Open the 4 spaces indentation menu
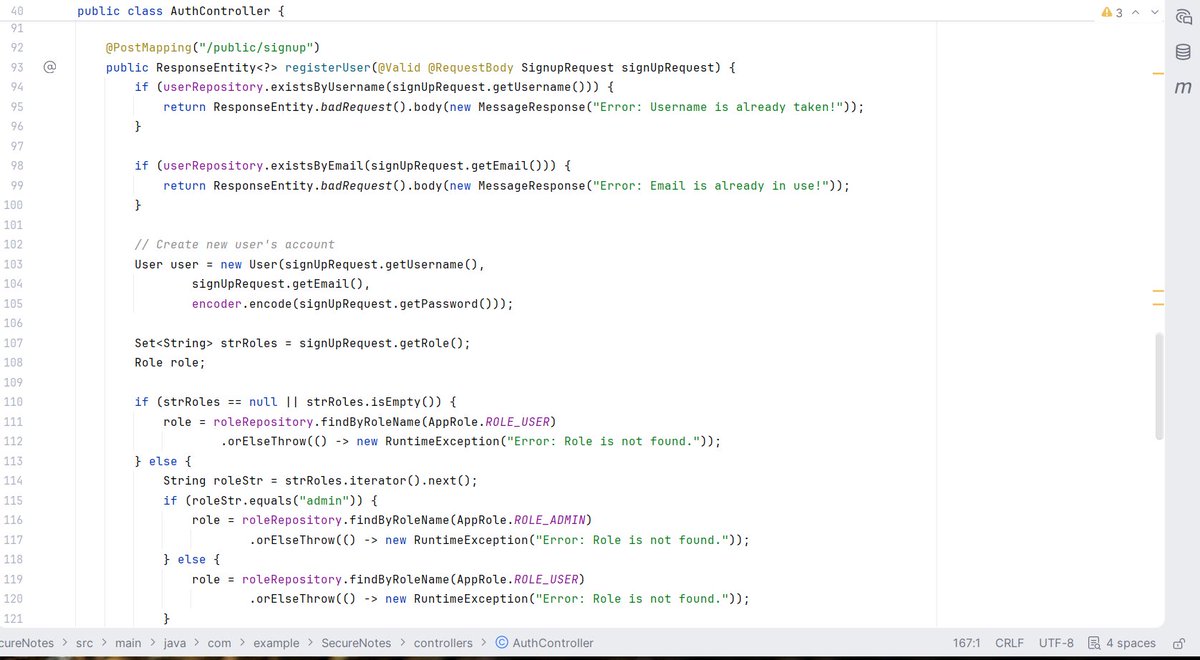1200x660 pixels. 1131,643
